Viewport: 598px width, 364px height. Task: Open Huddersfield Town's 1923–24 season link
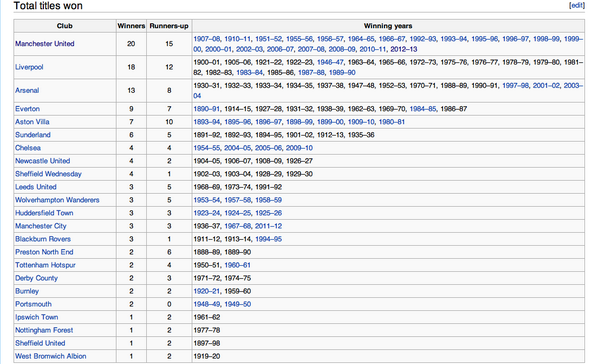coord(207,213)
